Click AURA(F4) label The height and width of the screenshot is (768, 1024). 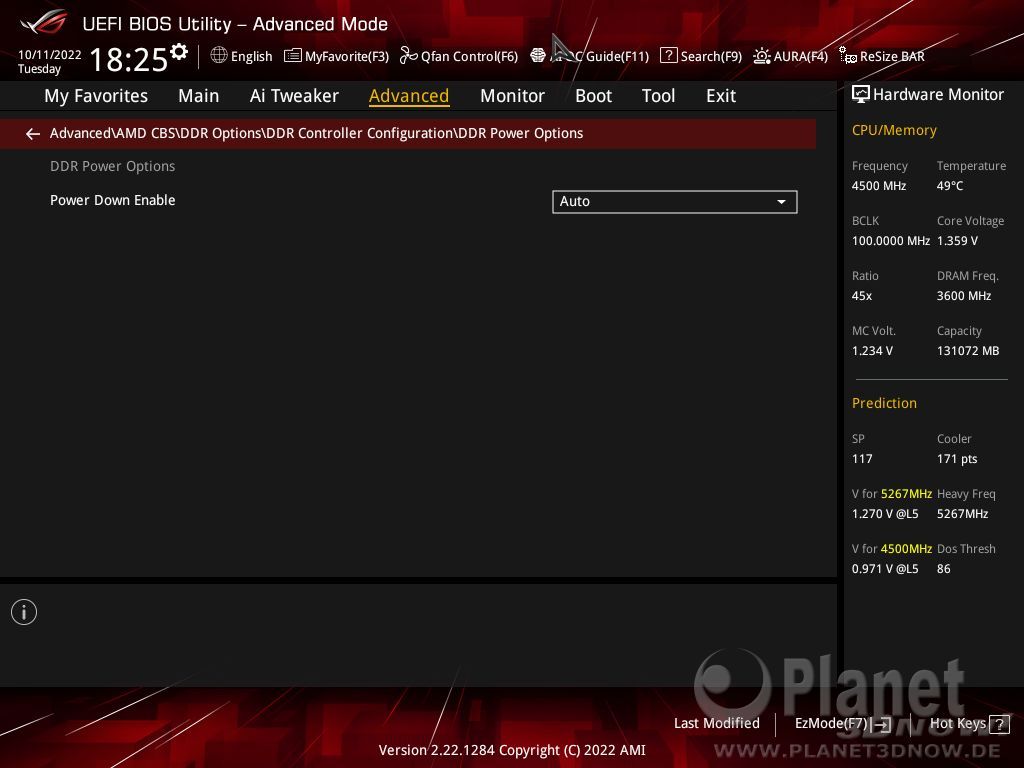point(801,57)
